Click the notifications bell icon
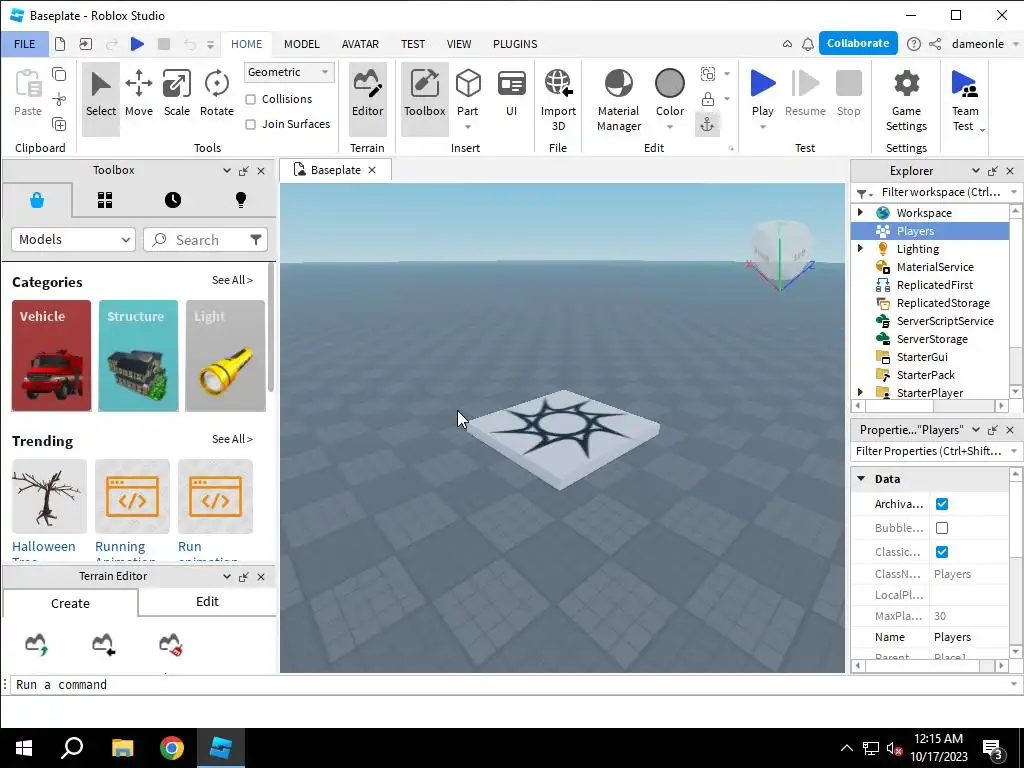Viewport: 1024px width, 768px height. [808, 44]
